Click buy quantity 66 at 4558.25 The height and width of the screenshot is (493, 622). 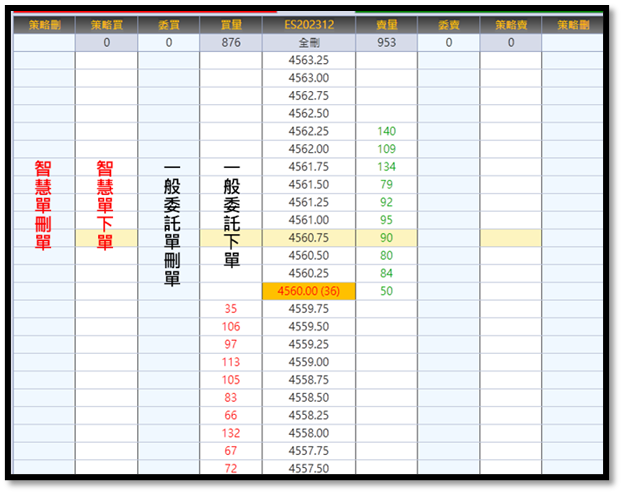pos(231,415)
